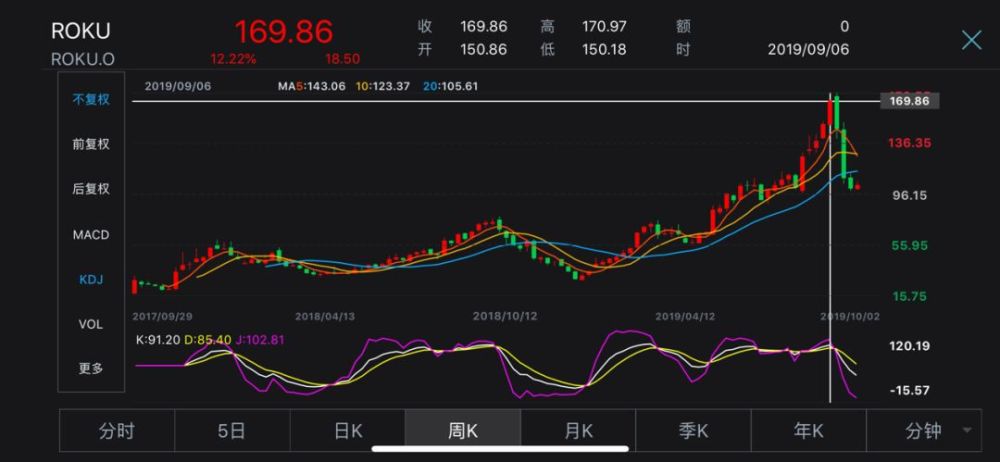Click the 20:105.61 moving average label
The width and height of the screenshot is (1000, 462).
[450, 86]
